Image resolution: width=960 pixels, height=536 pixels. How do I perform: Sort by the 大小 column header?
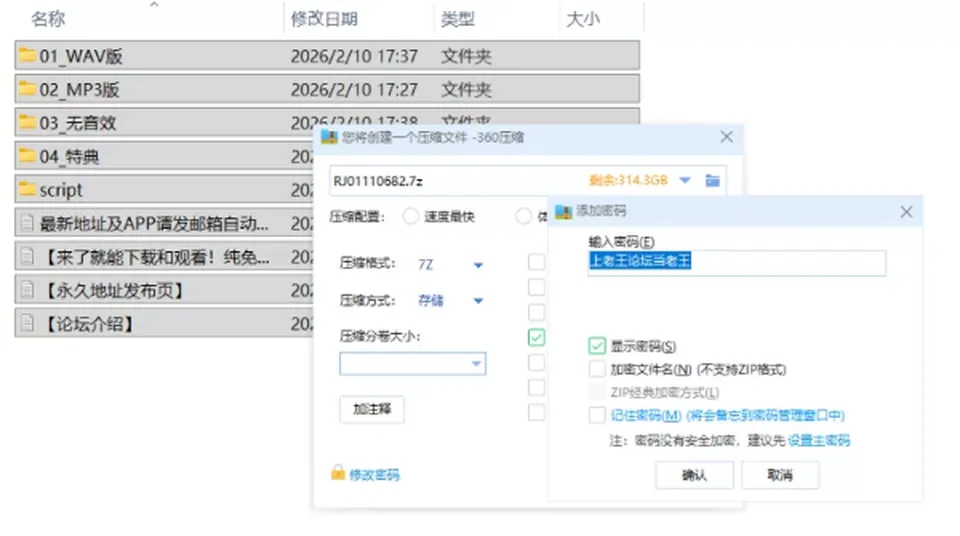[x=583, y=19]
